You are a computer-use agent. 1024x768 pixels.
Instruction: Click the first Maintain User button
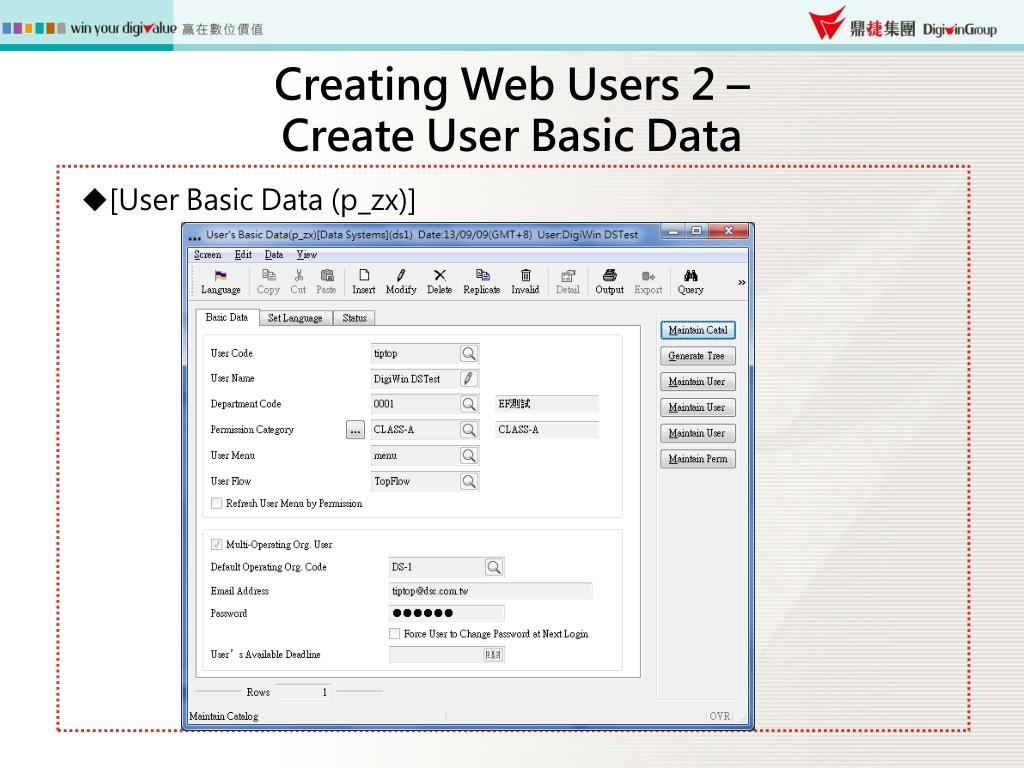tap(697, 381)
